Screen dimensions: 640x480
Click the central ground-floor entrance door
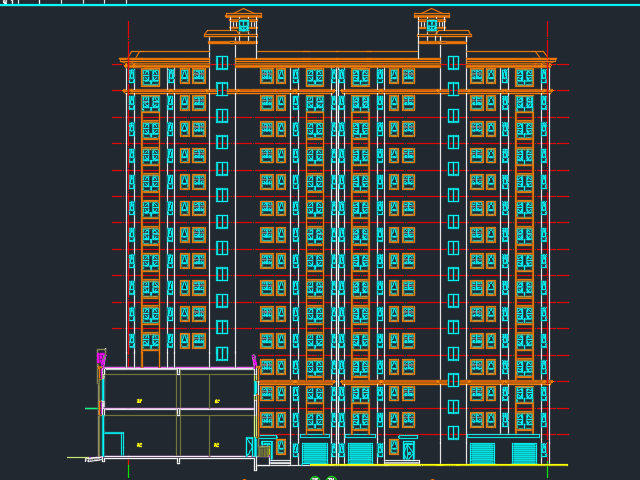[x=408, y=451]
